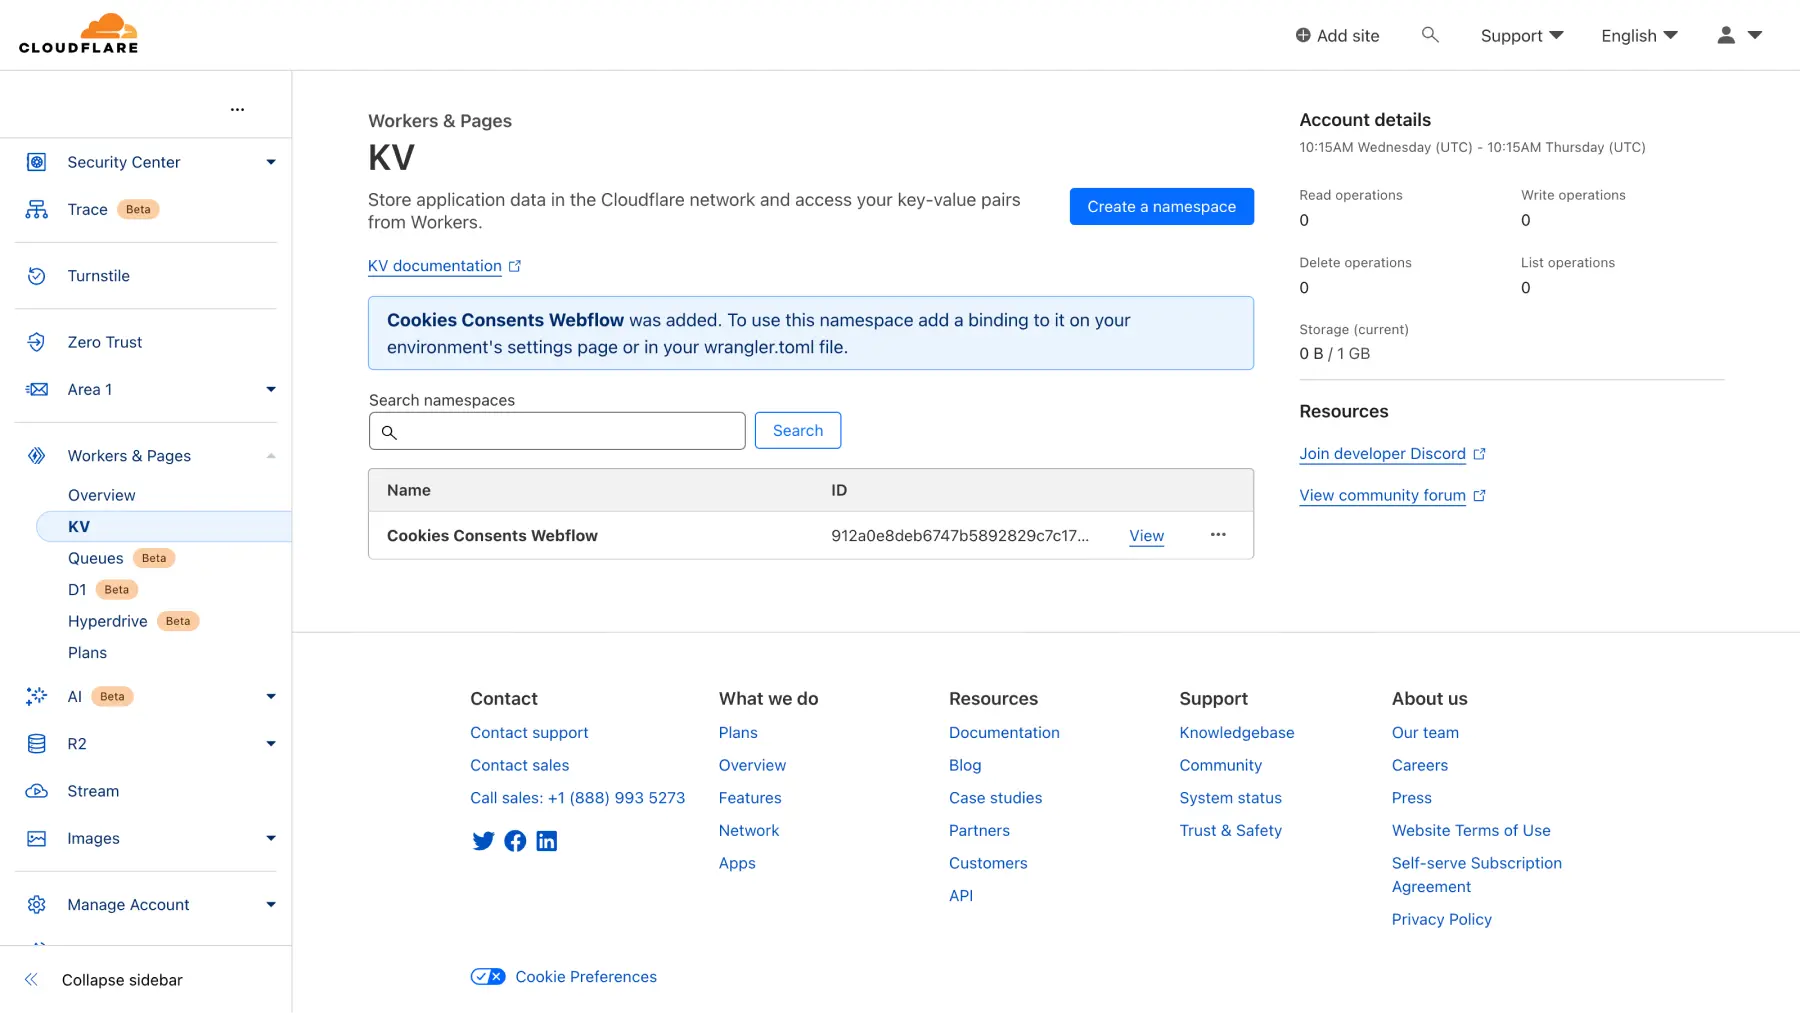Screen dimensions: 1800x1013
Task: Click the Collapse sidebar chevrons icon
Action: (x=31, y=980)
